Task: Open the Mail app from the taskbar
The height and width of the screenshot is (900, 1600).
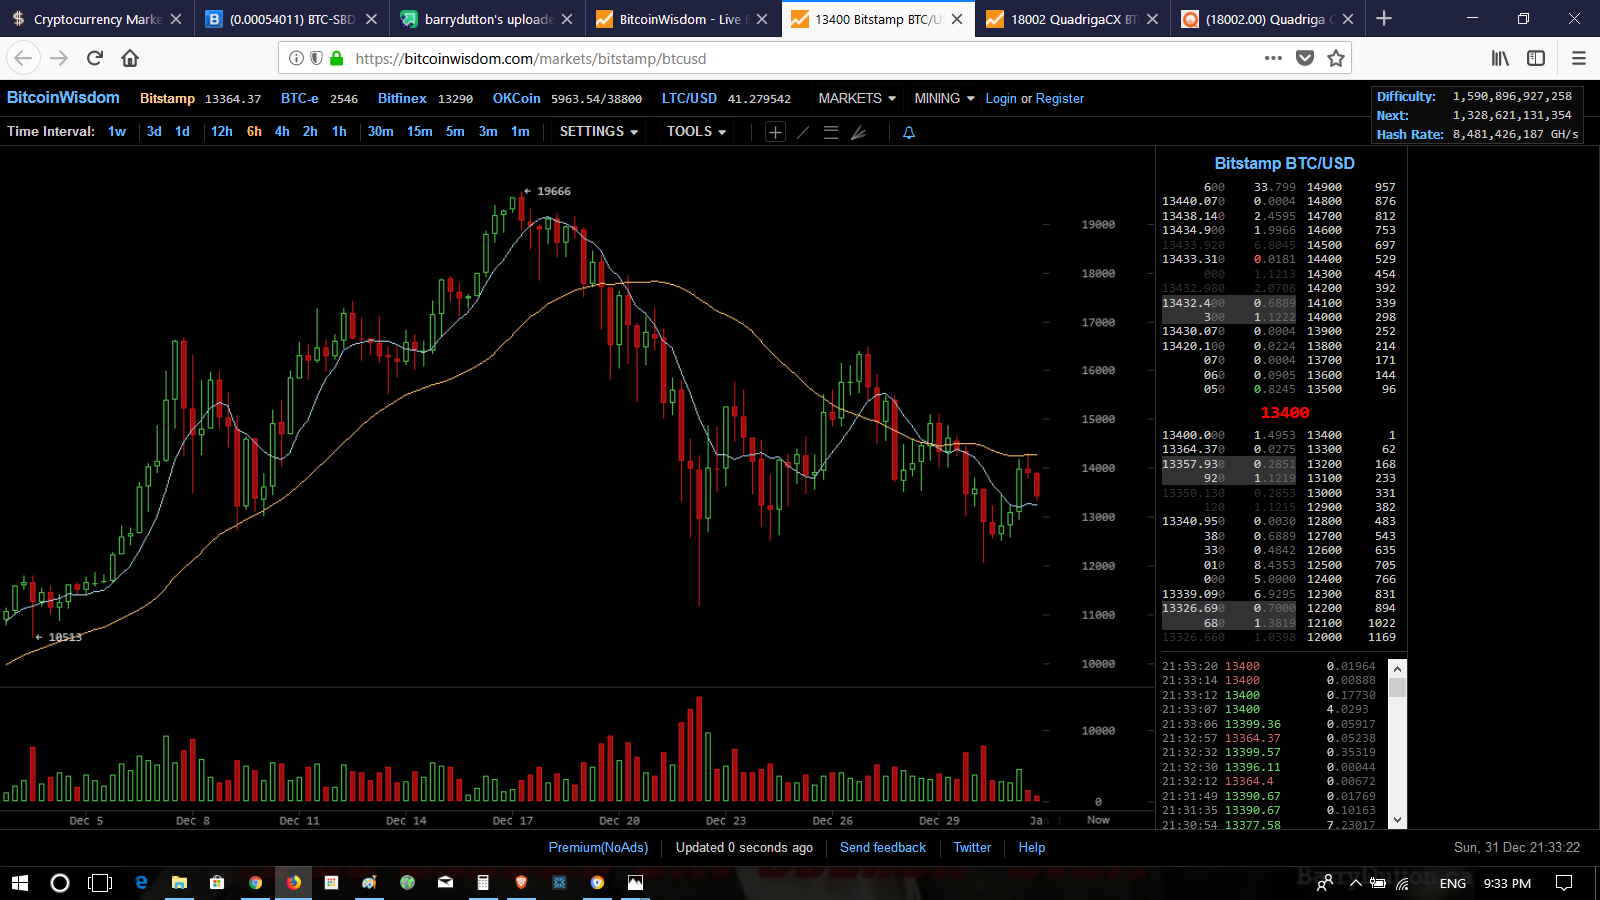Action: [x=445, y=883]
